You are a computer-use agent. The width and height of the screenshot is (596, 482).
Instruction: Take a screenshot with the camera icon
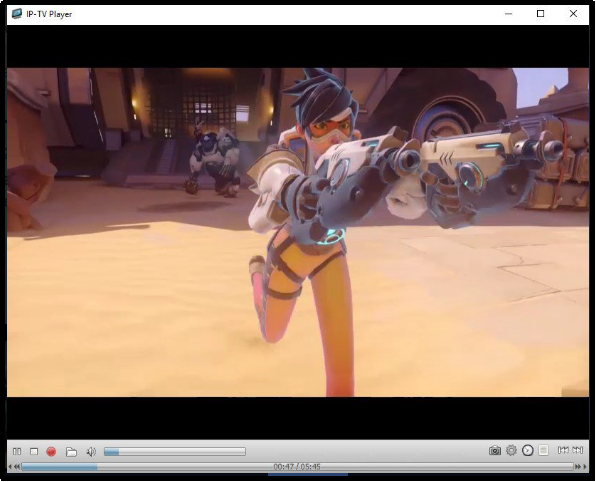(495, 451)
